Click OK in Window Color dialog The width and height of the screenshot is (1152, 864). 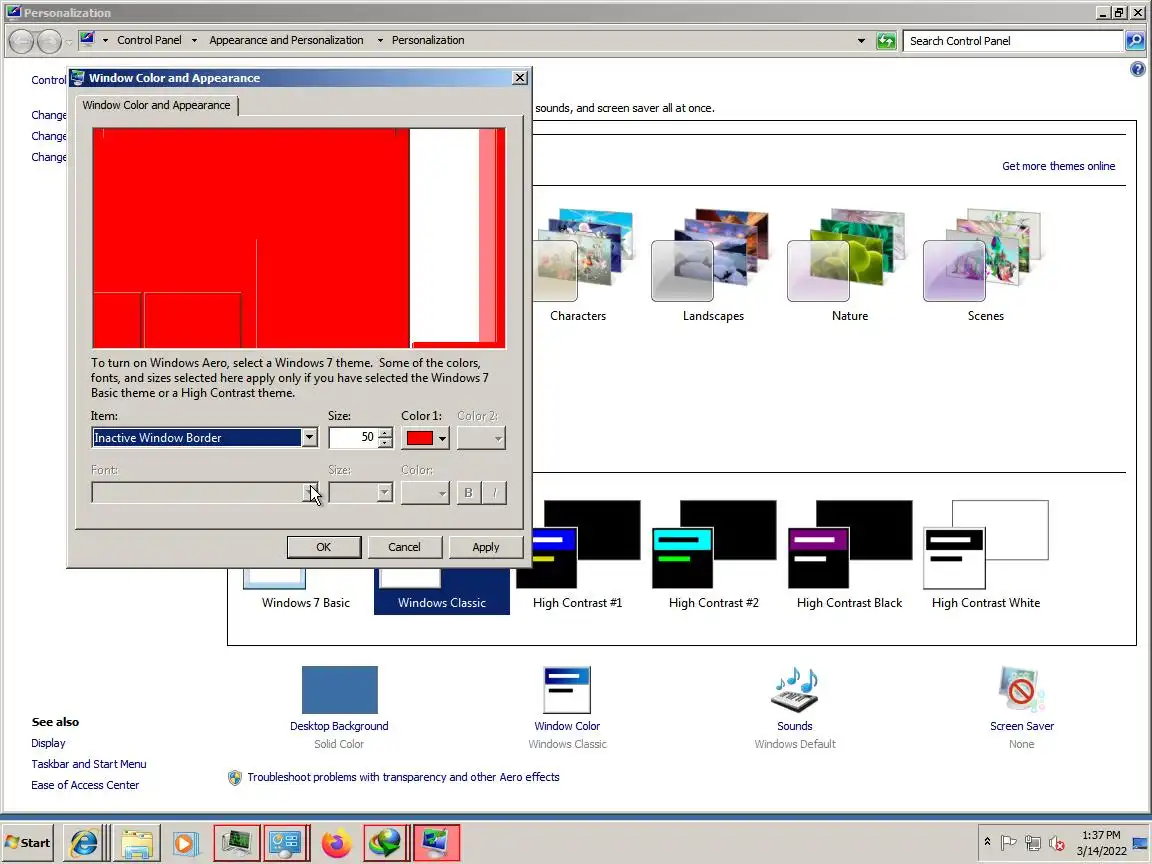(x=323, y=547)
